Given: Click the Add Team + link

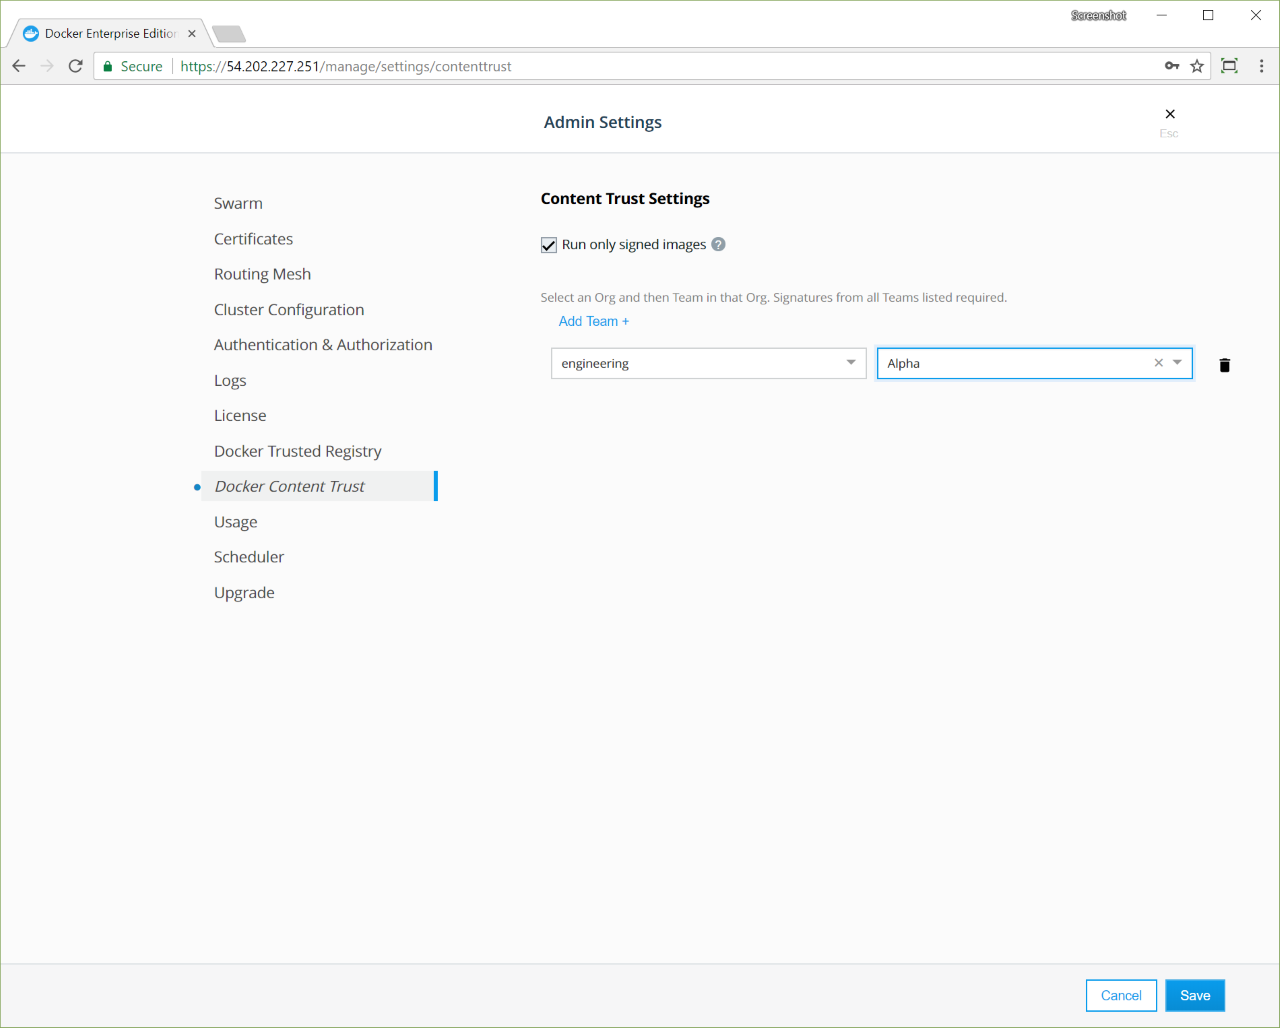Looking at the screenshot, I should tap(593, 321).
